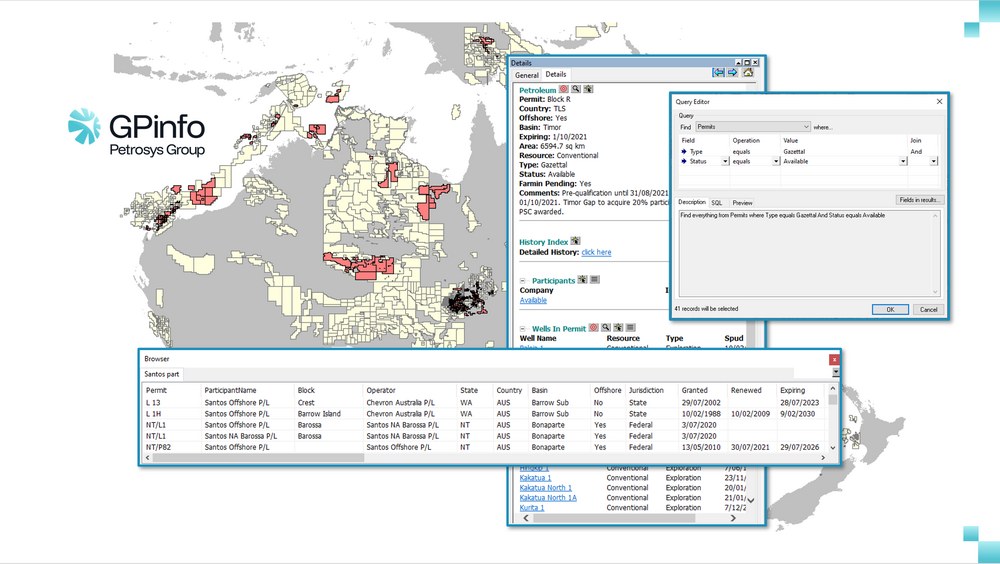This screenshot has width=1000, height=564.
Task: Click the query description text area
Action: click(x=809, y=253)
